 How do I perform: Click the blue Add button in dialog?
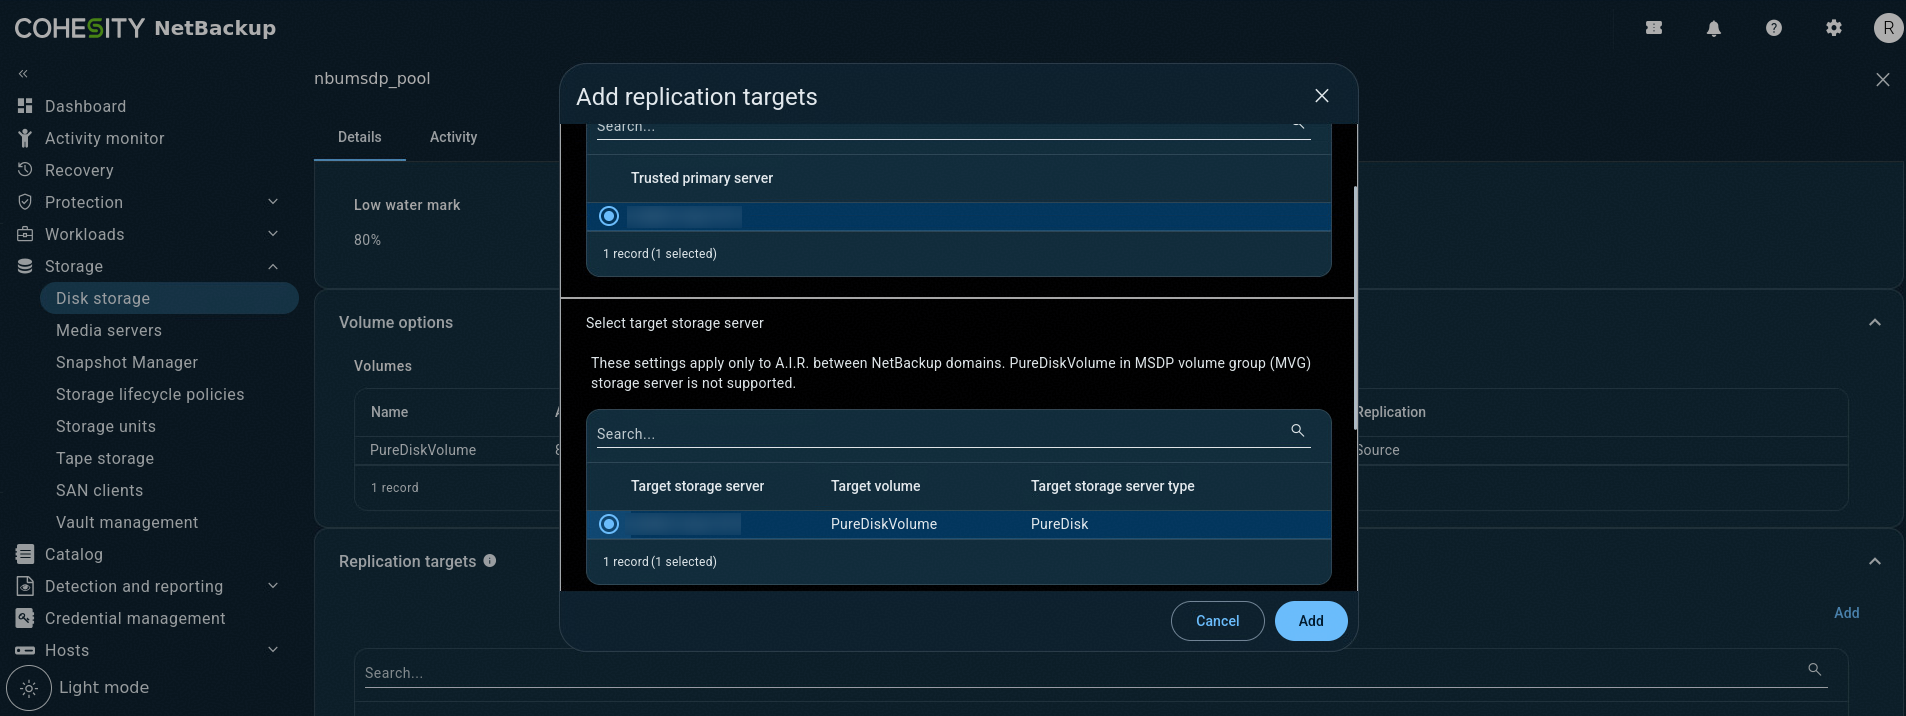(x=1311, y=621)
